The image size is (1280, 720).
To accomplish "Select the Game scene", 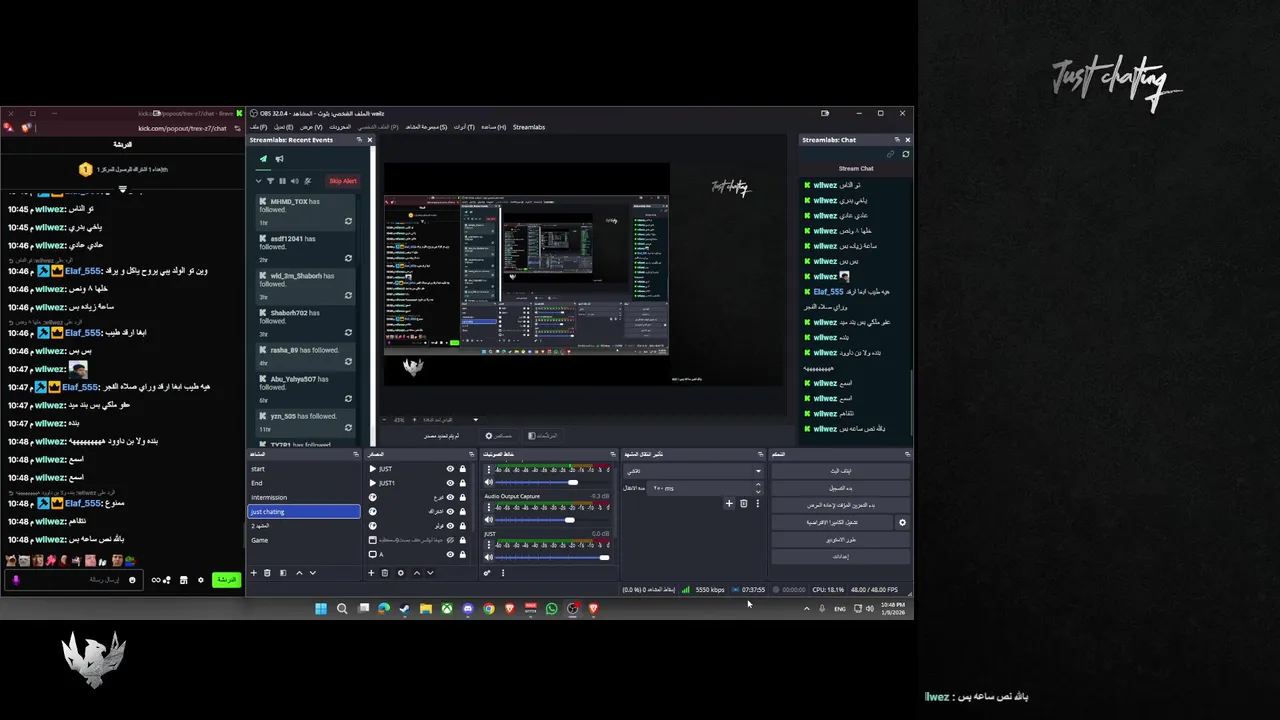I will [303, 540].
